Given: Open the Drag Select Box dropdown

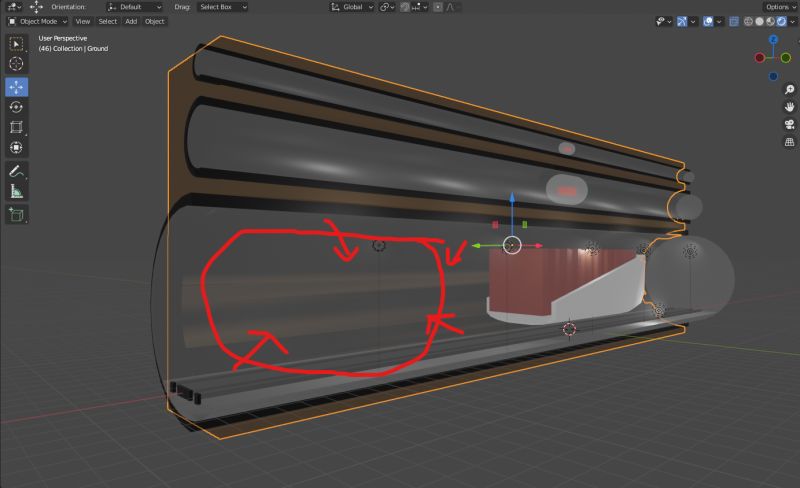Looking at the screenshot, I should 223,7.
